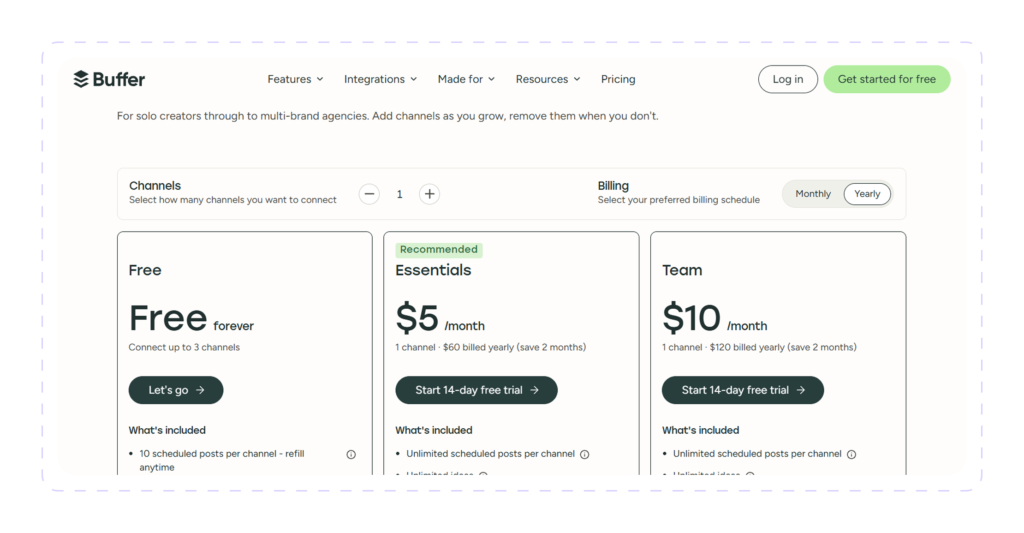Click '$60 billed yearly' text
The height and width of the screenshot is (533, 1024).
coord(478,347)
